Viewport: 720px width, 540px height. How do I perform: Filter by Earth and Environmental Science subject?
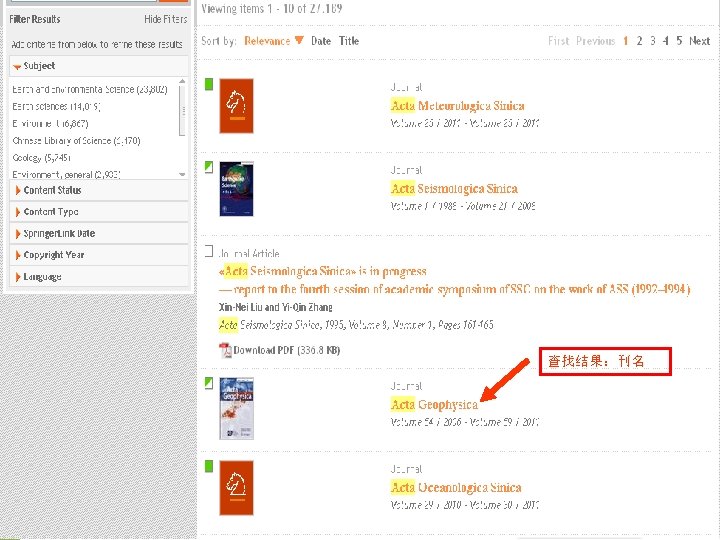pos(90,89)
